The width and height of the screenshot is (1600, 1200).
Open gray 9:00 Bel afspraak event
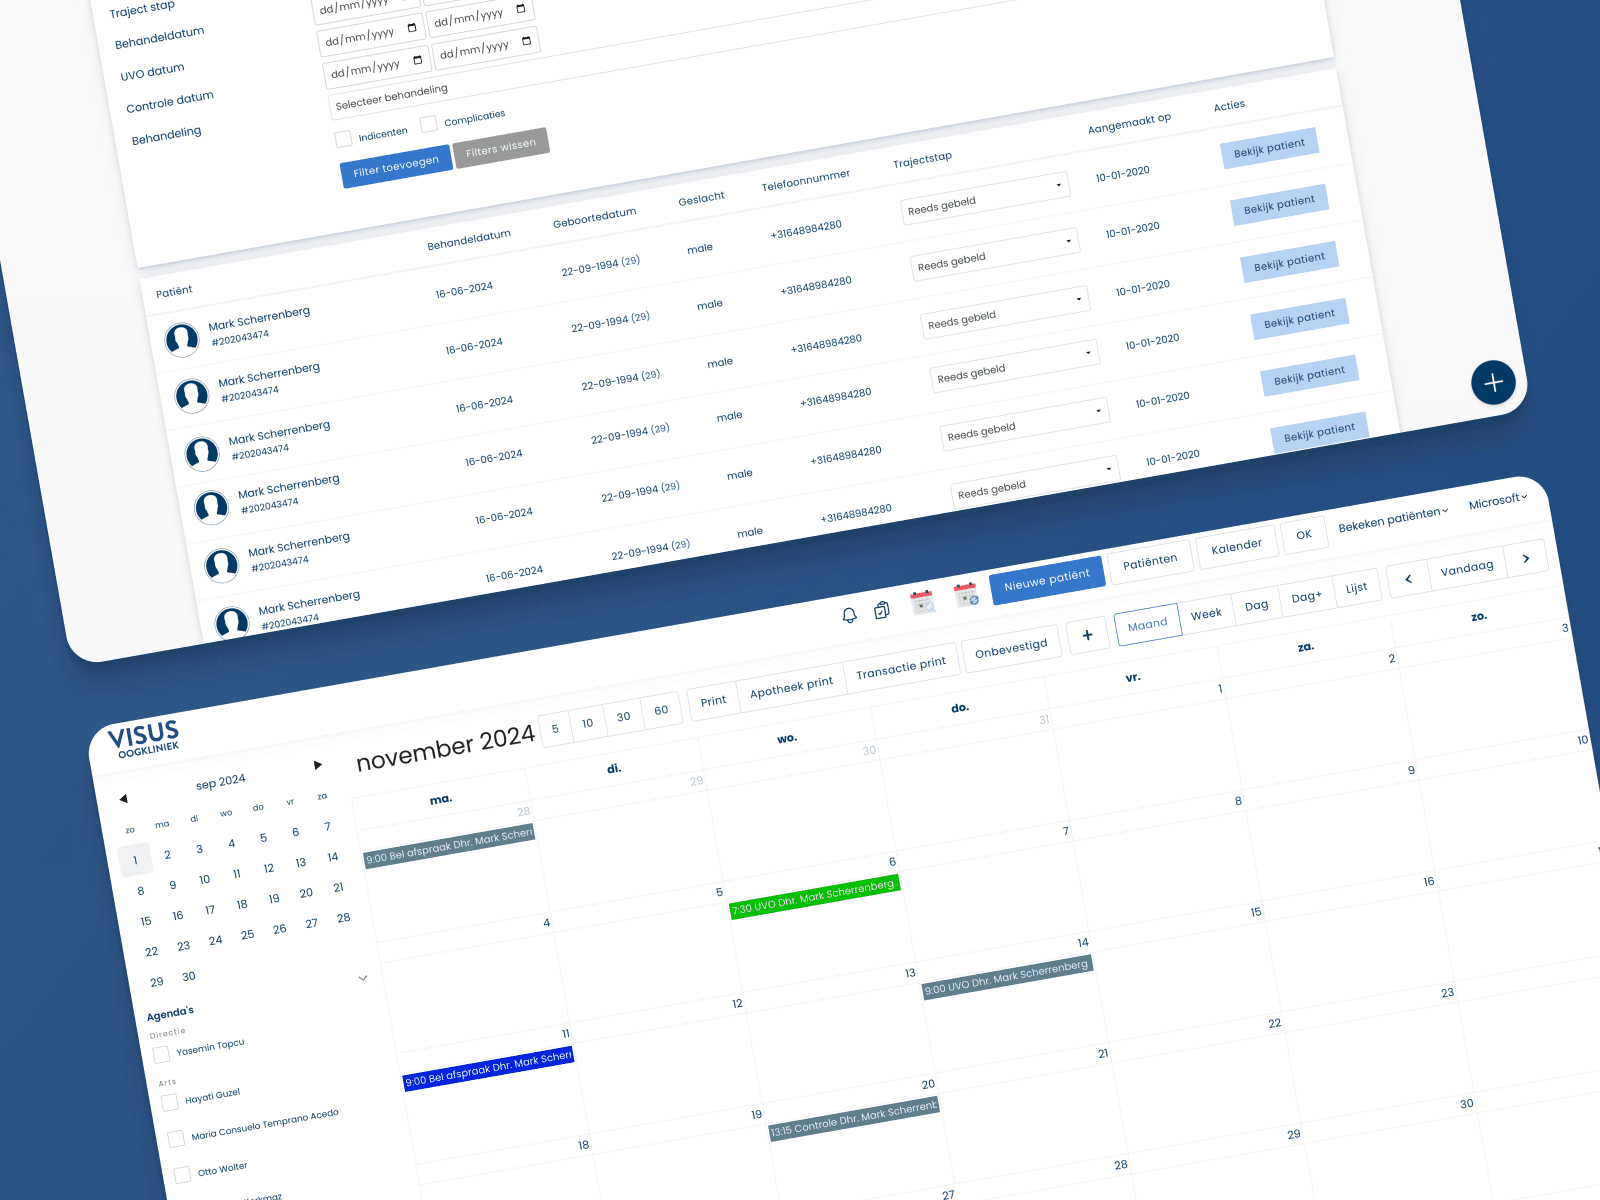449,846
